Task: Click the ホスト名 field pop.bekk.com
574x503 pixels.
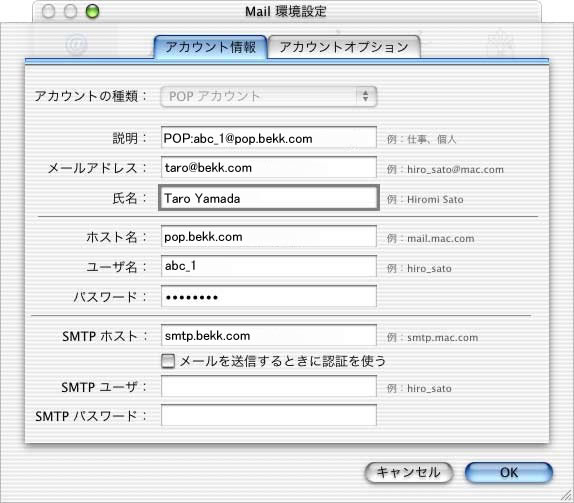Action: 269,236
